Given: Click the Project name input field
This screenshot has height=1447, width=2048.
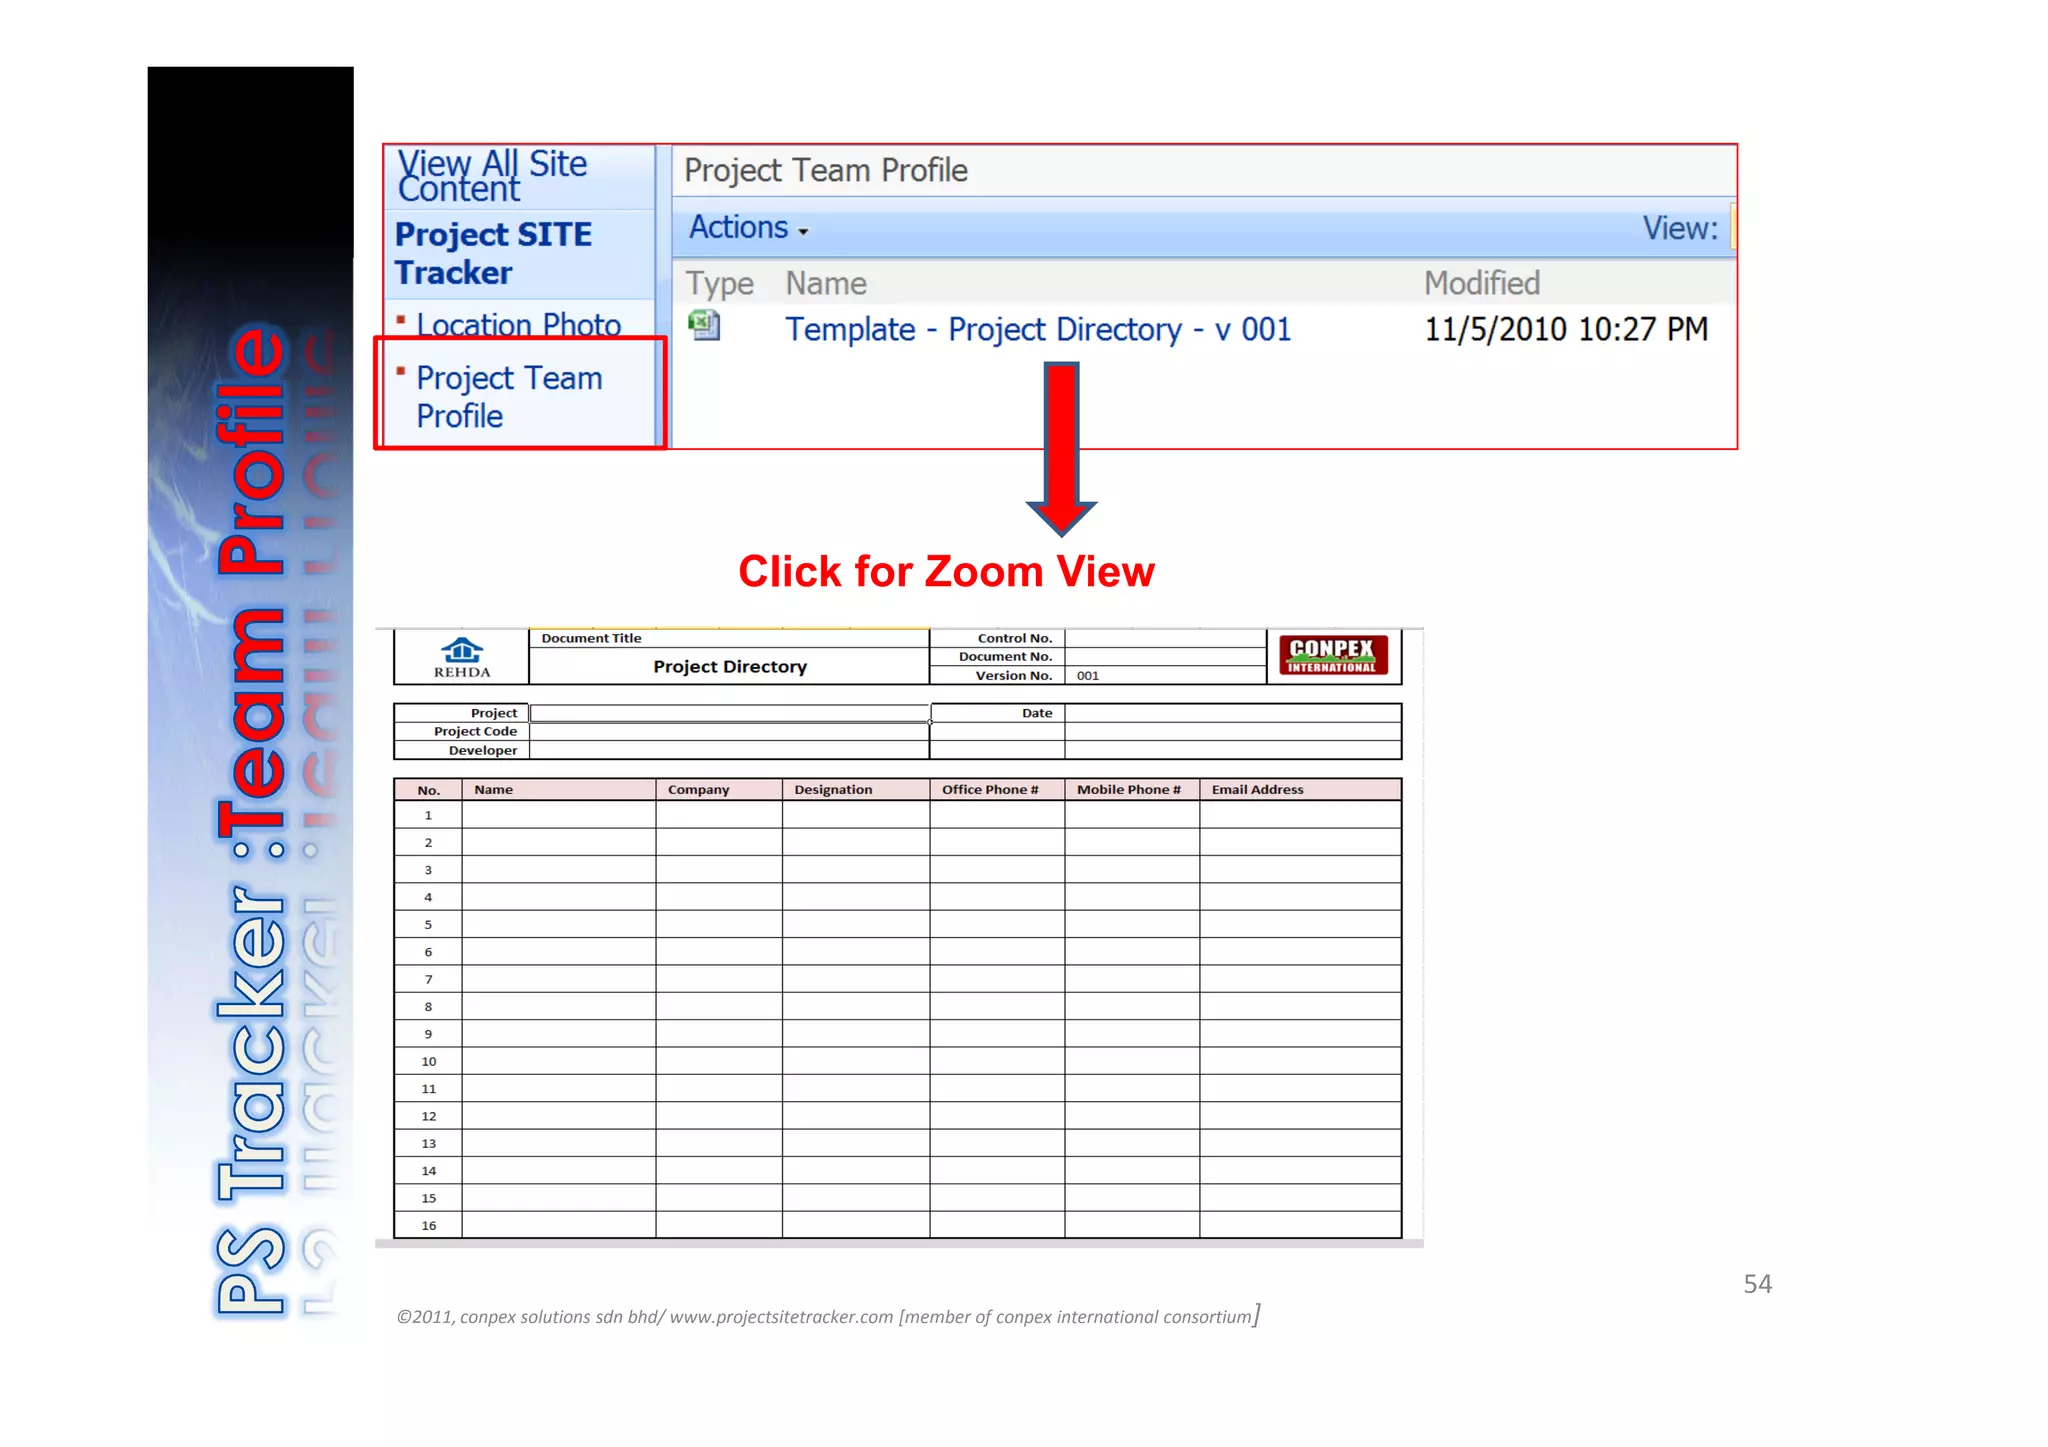Looking at the screenshot, I should click(729, 713).
